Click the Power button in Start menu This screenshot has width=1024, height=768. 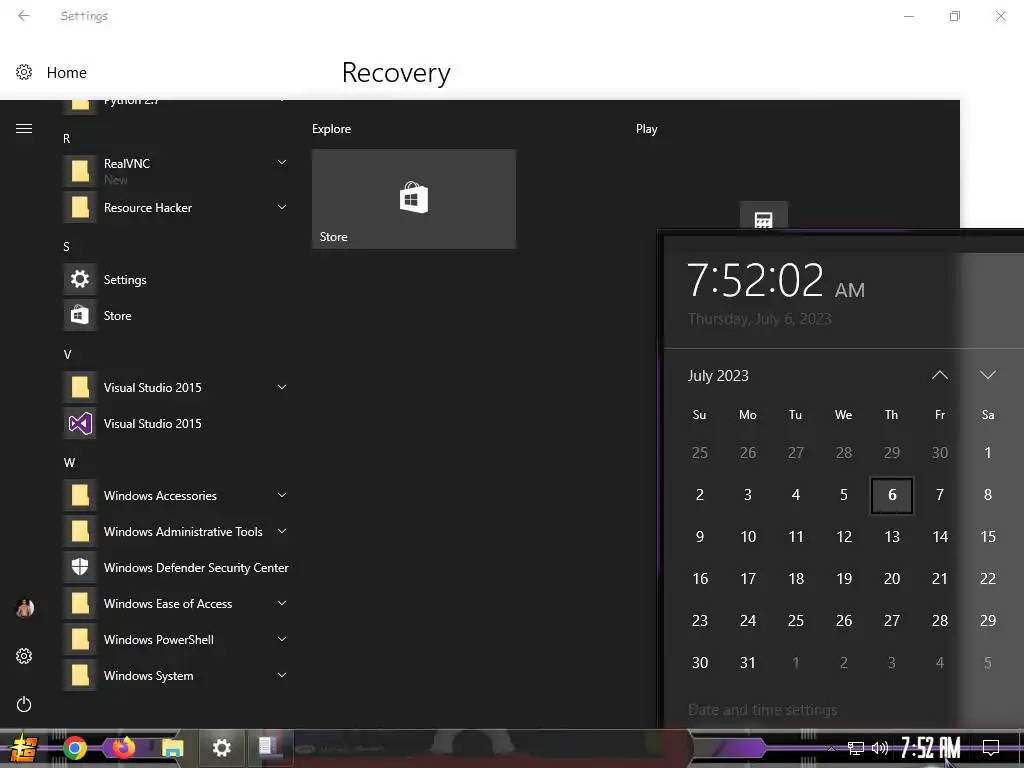[24, 704]
